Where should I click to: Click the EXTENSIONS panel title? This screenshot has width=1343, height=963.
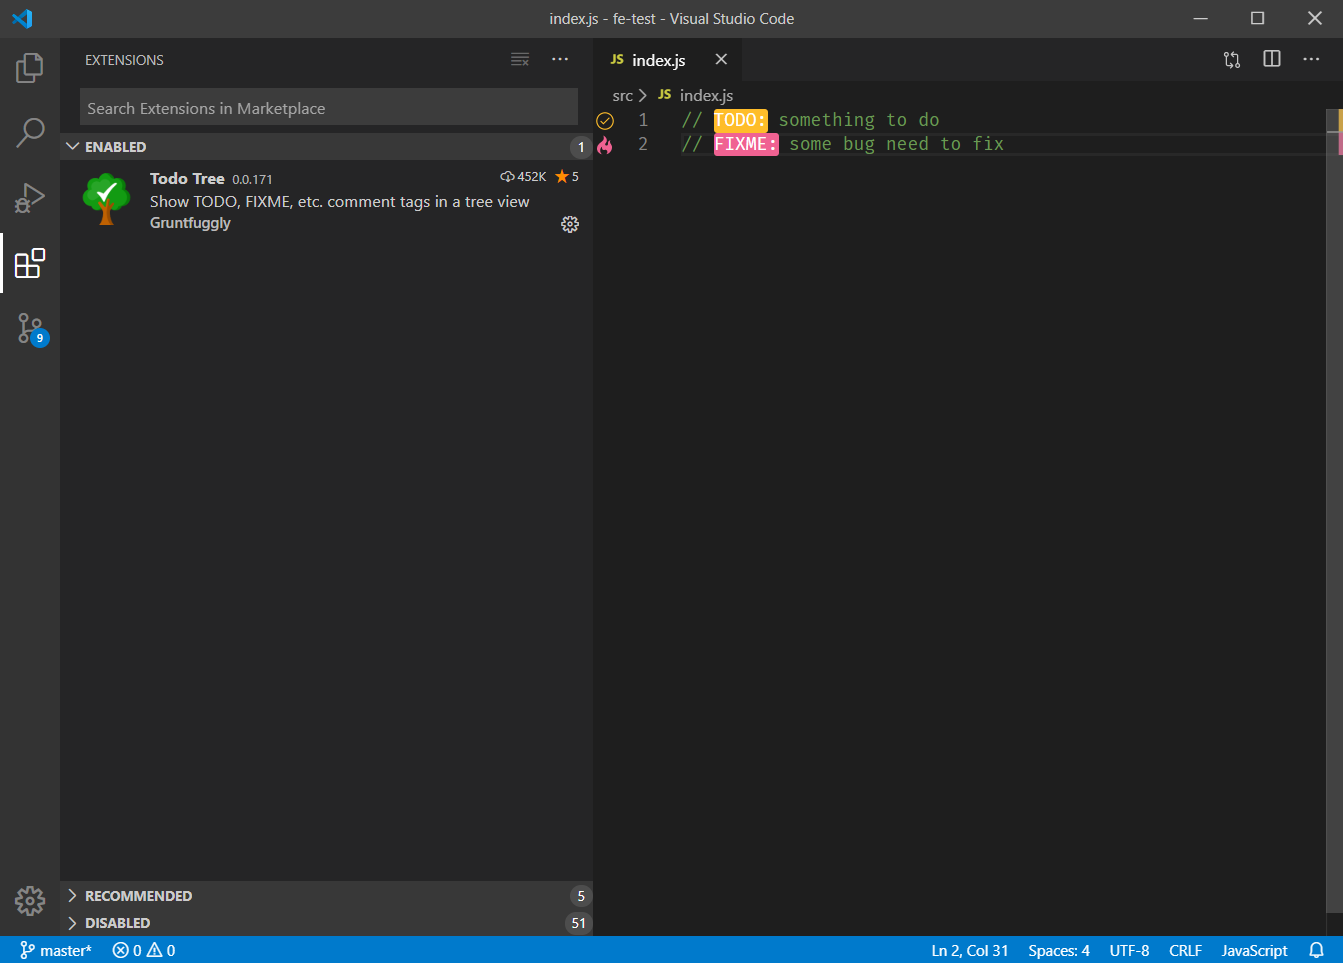coord(124,60)
